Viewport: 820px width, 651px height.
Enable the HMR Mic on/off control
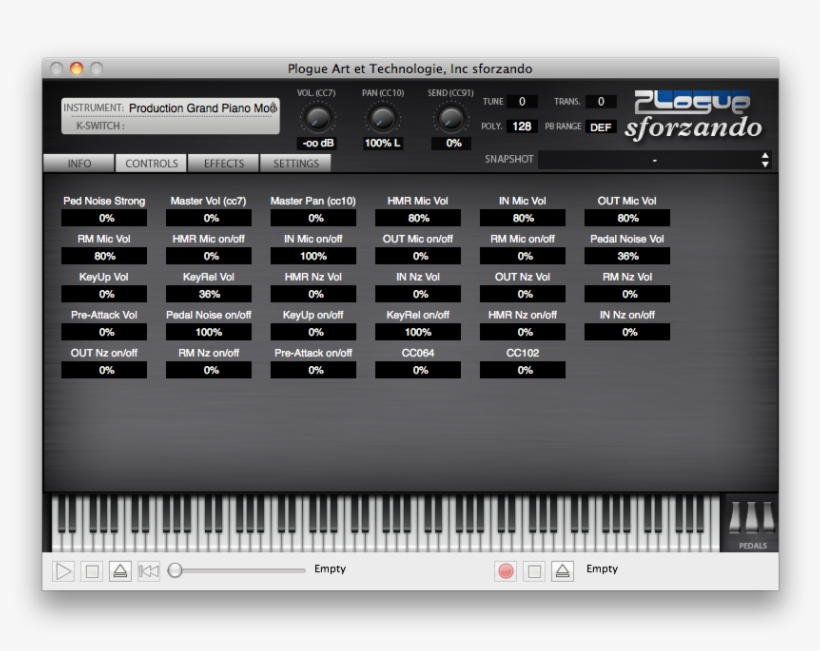tap(207, 253)
